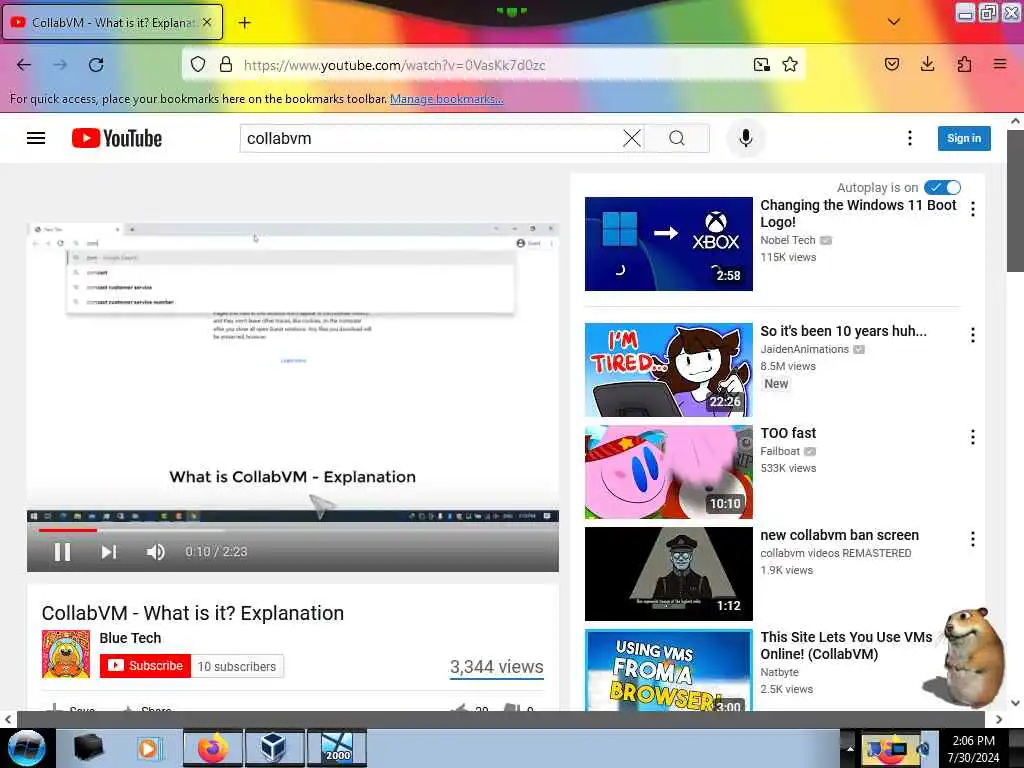This screenshot has width=1024, height=768.
Task: Pause the playing video
Action: 63,552
